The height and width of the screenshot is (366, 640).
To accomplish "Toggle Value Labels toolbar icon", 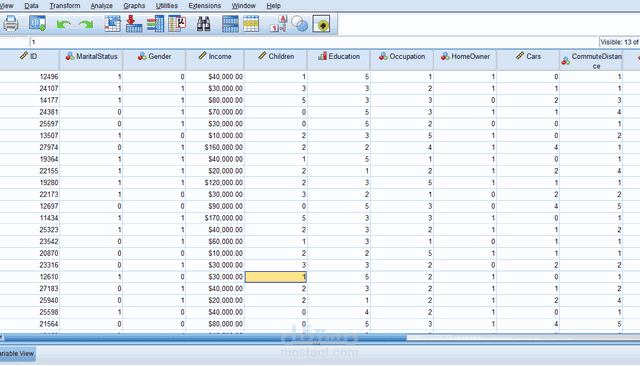I will click(279, 24).
